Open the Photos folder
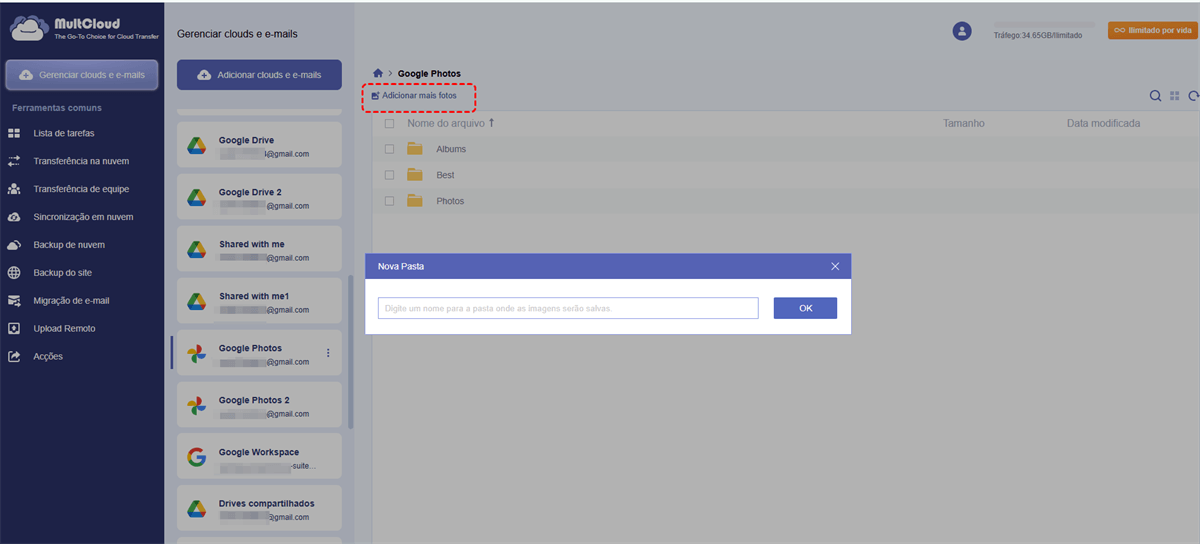Screen dimensions: 1200x544 450,201
